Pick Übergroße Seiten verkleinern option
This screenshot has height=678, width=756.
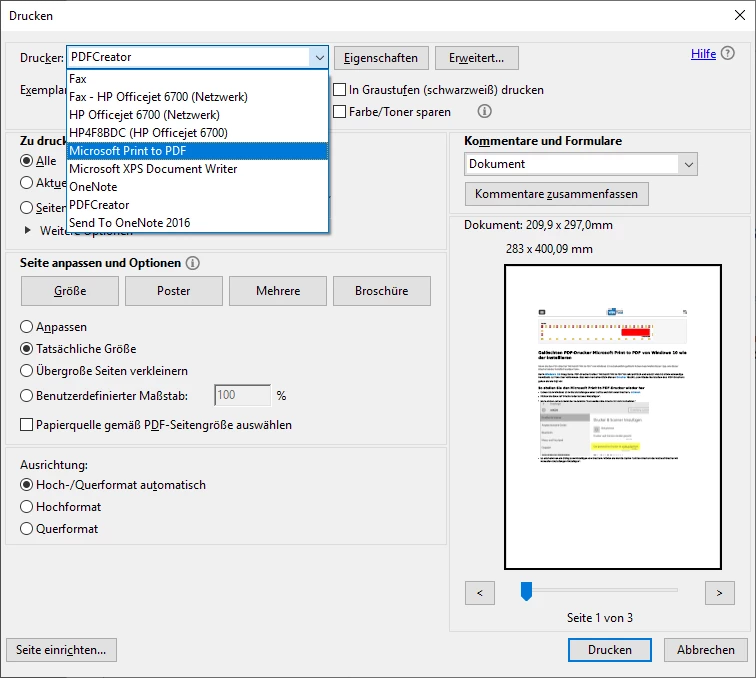(27, 371)
